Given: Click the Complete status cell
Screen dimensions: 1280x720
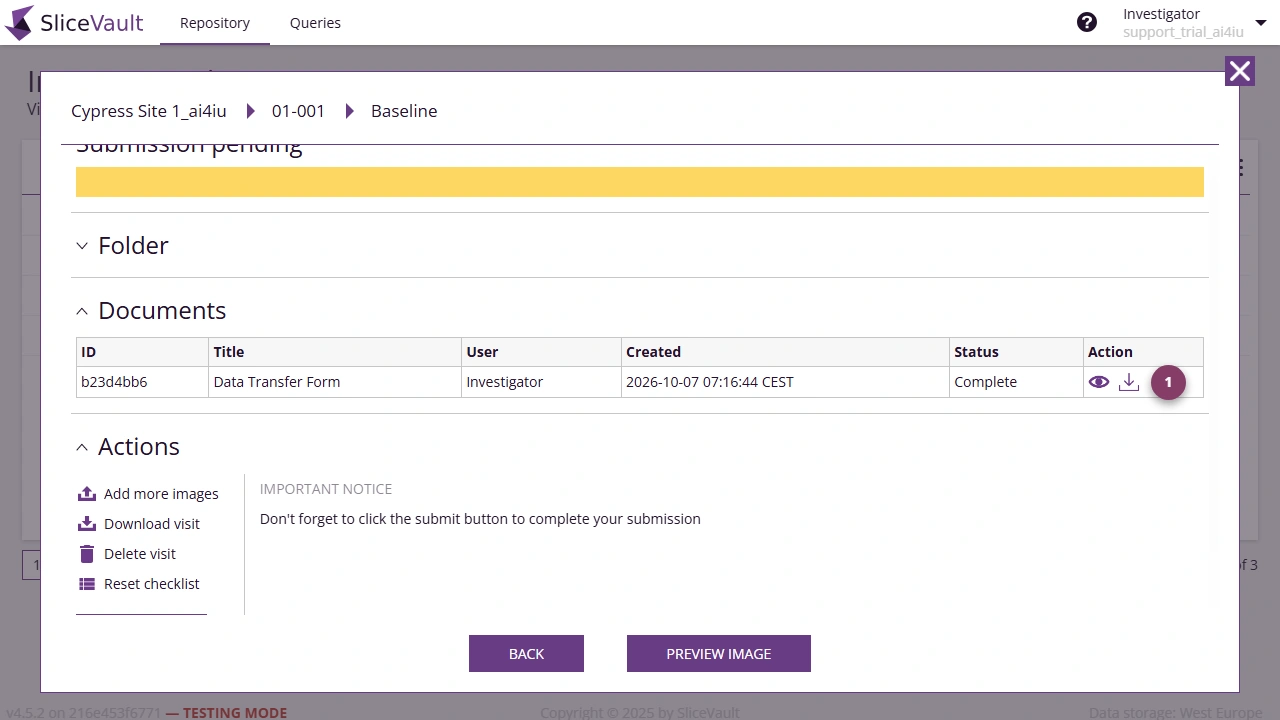Looking at the screenshot, I should click(1016, 382).
